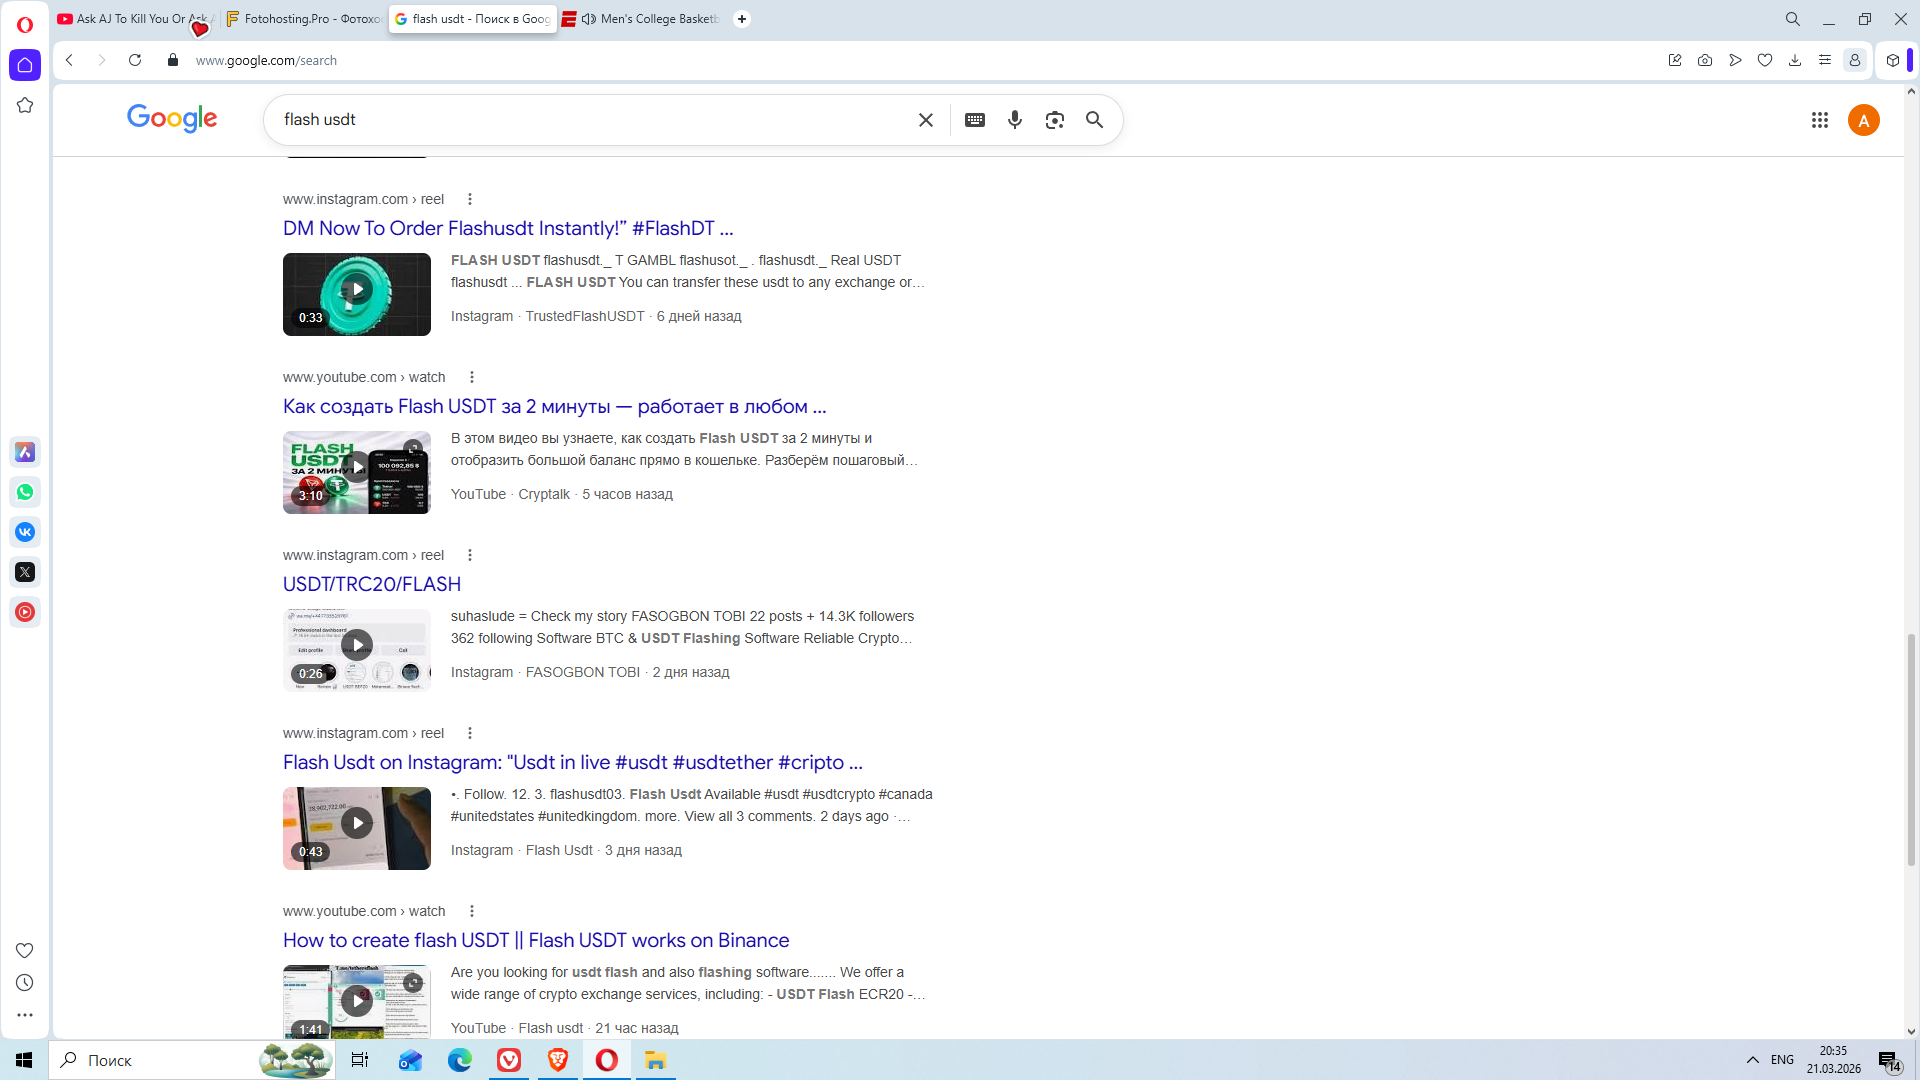The image size is (1920, 1080).
Task: Switch to Fotohosting.Pro tab
Action: pos(303,19)
